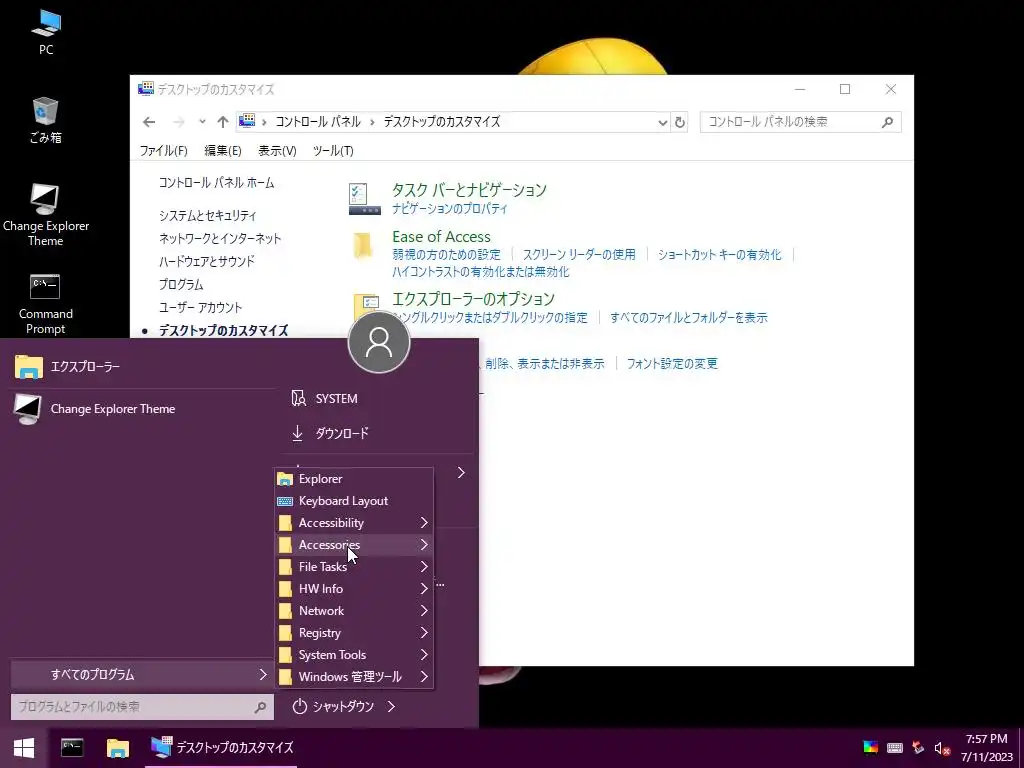Click the user avatar in Start menu
This screenshot has width=1024, height=768.
click(x=379, y=342)
